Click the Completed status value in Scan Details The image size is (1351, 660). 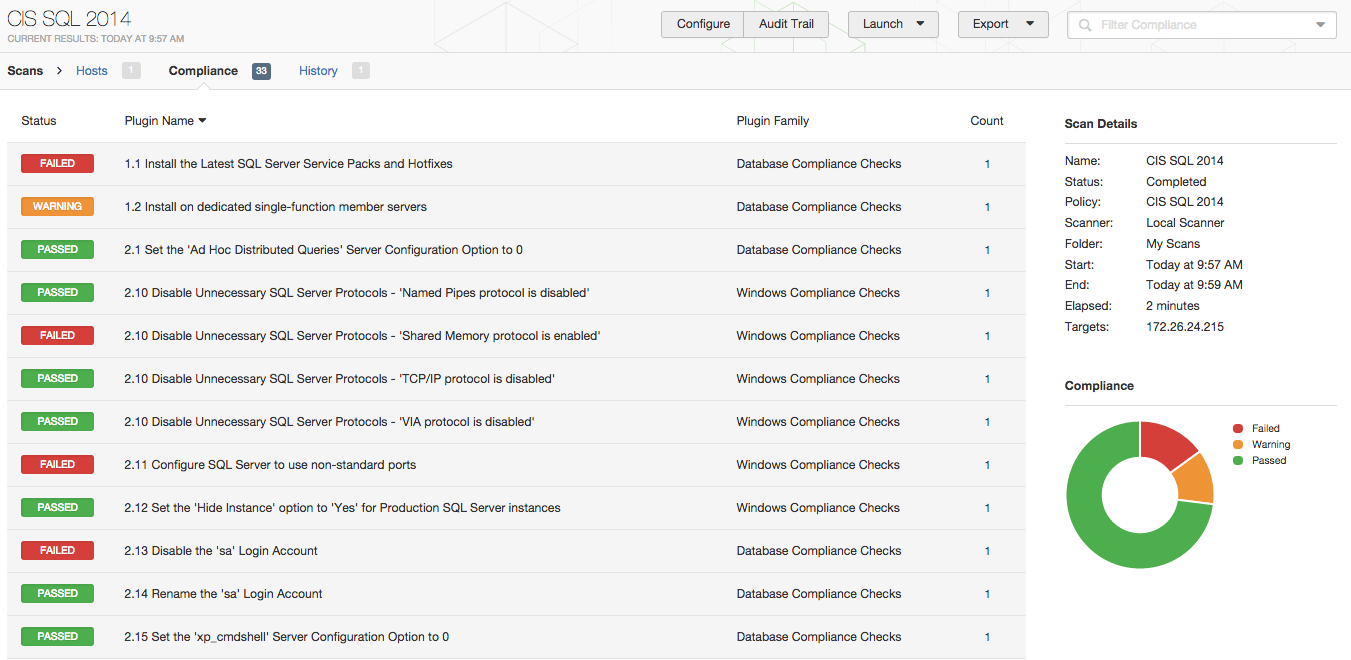(x=1176, y=182)
